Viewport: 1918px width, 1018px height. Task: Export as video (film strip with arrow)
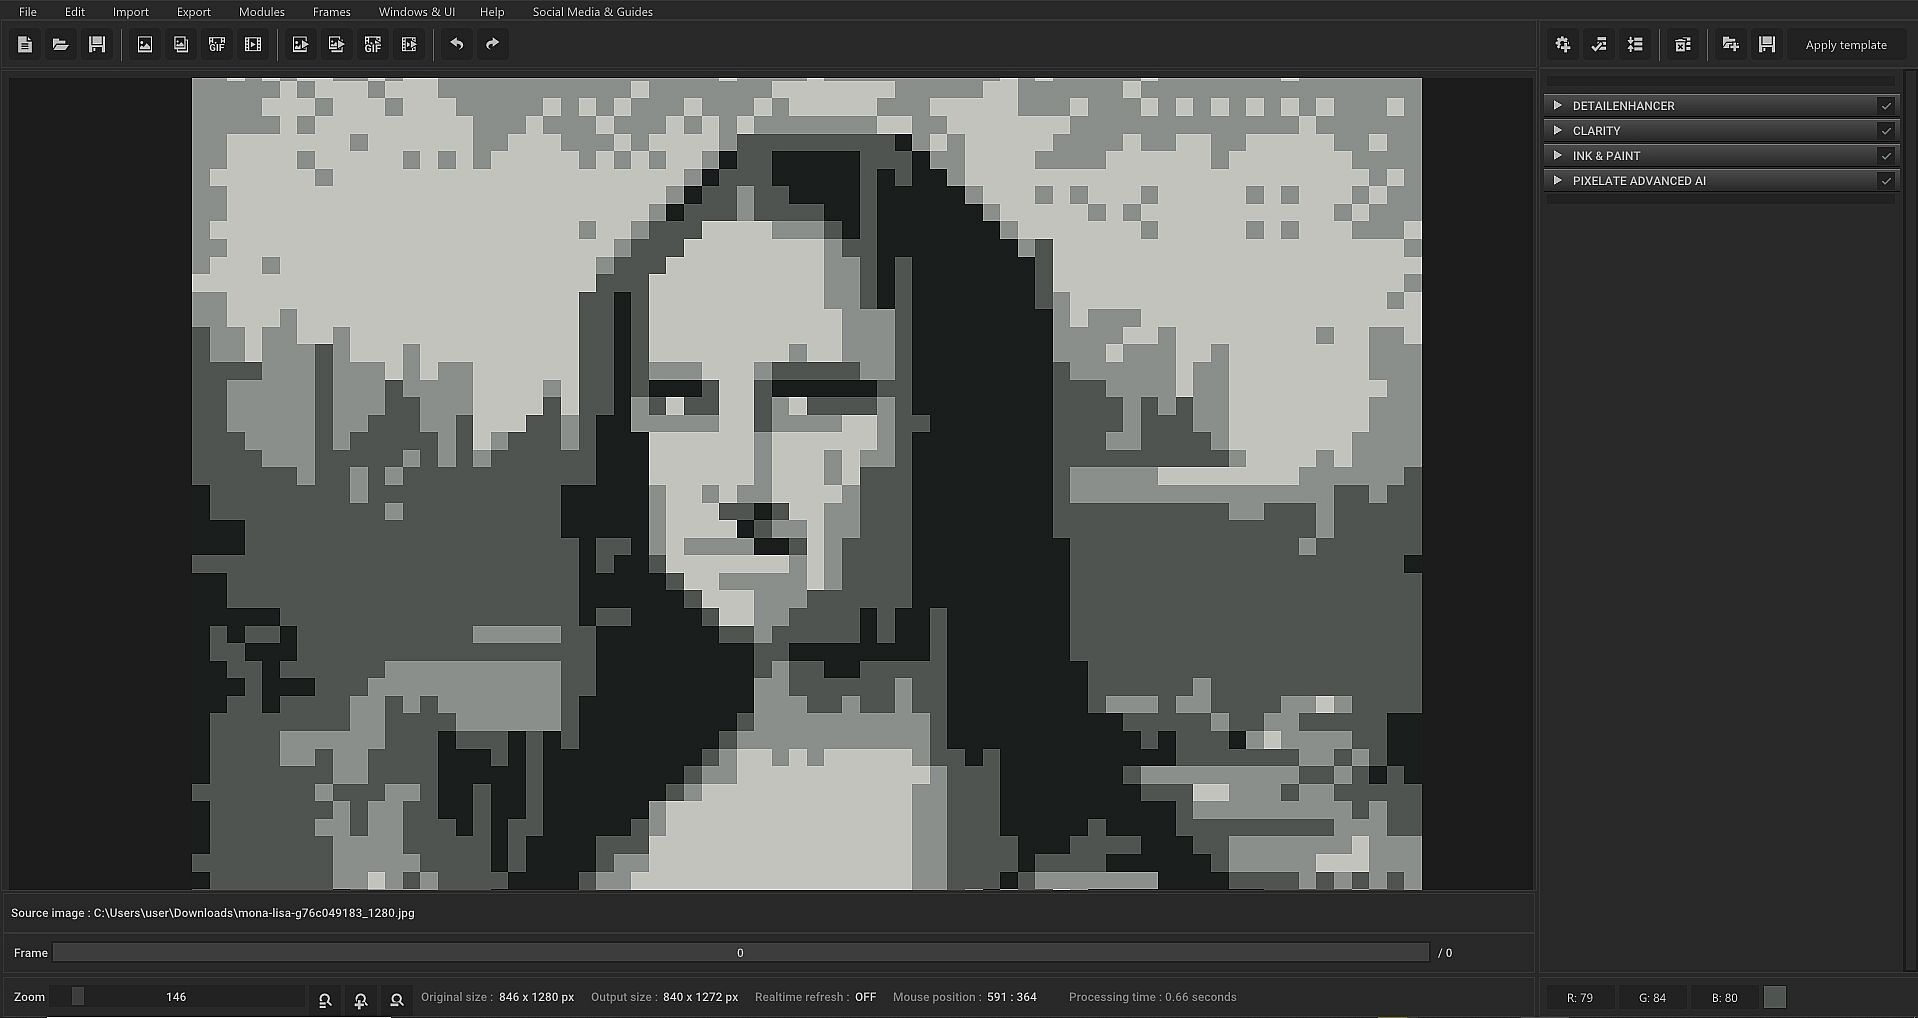pos(409,44)
